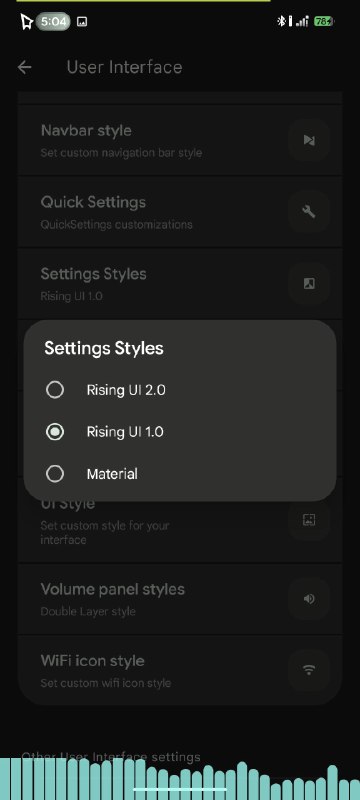The image size is (360, 800).
Task: Click the Navbar style play icon
Action: [x=308, y=140]
